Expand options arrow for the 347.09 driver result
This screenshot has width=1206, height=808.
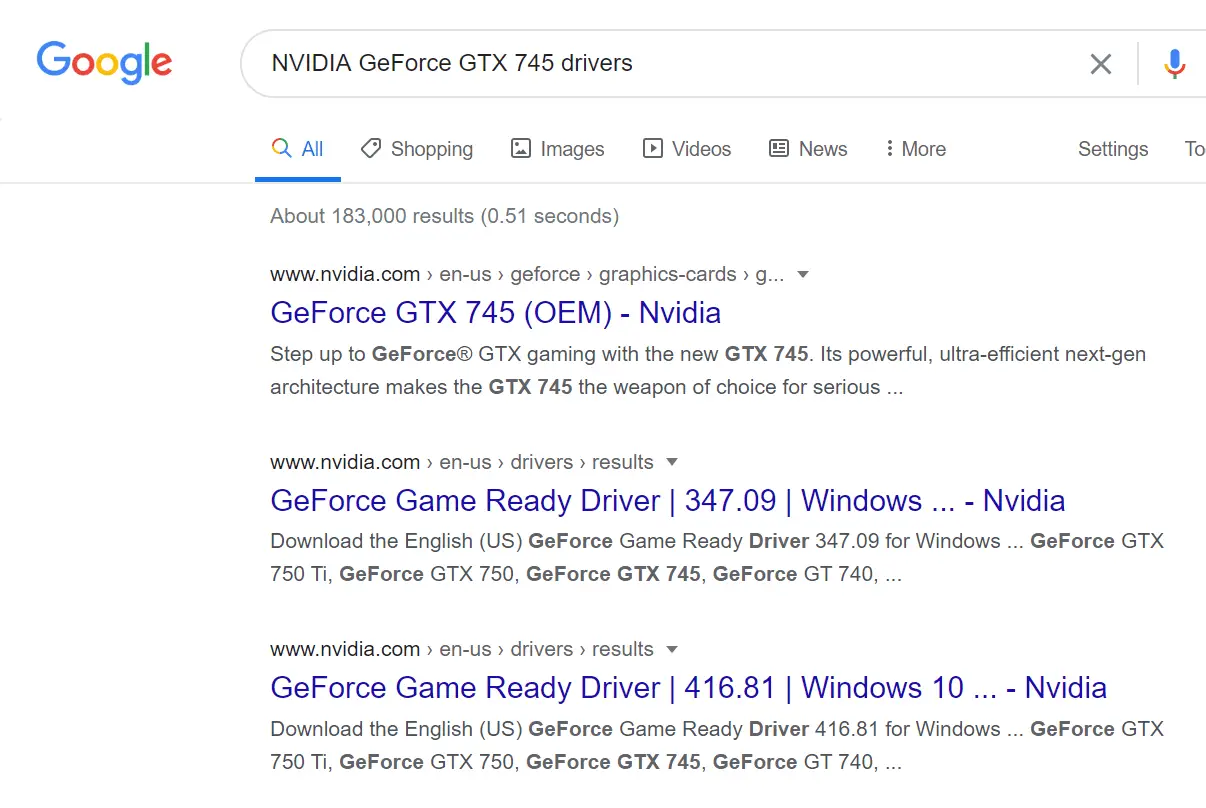pos(672,462)
